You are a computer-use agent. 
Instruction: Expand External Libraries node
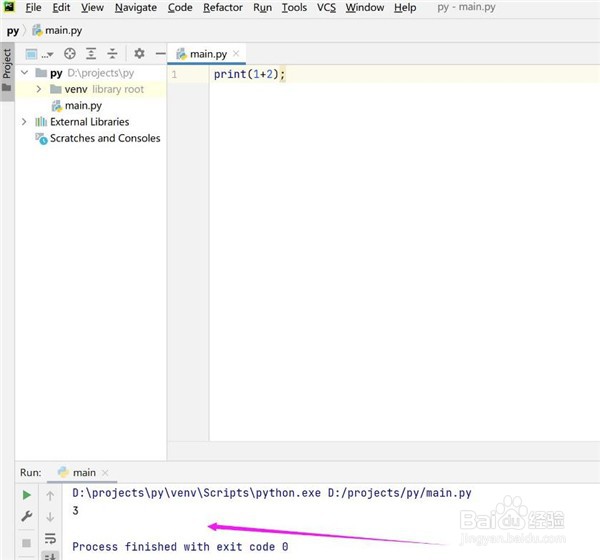[24, 122]
